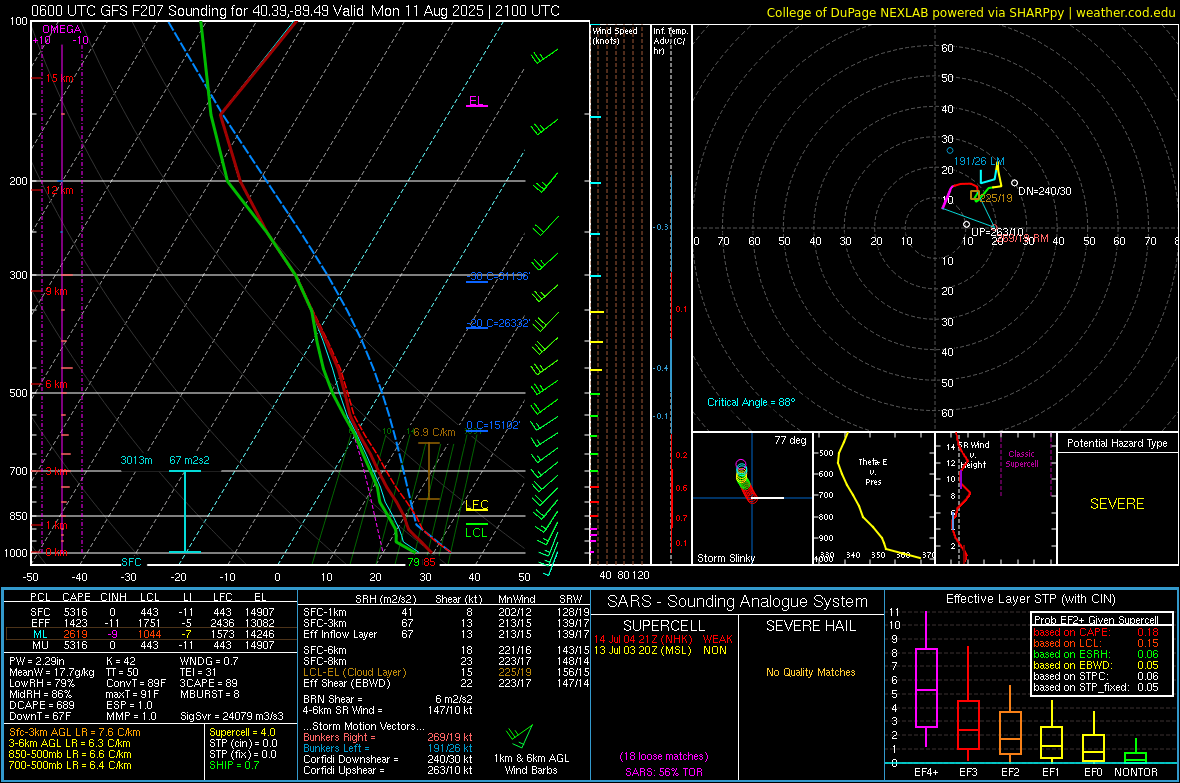Click the -30 C=31136' height label
Image resolution: width=1180 pixels, height=783 pixels.
[x=498, y=276]
